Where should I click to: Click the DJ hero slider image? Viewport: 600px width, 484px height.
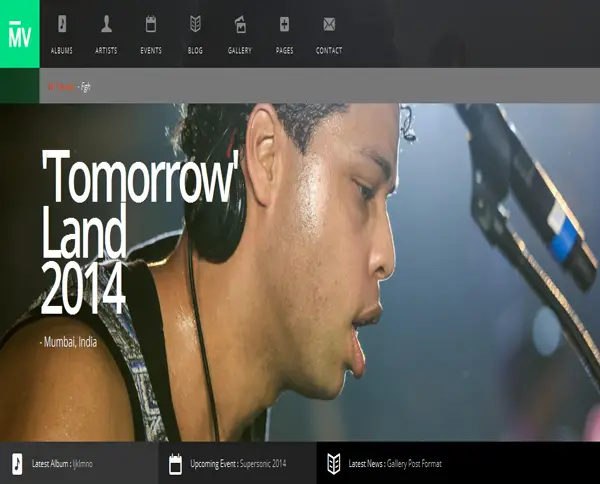[300, 272]
